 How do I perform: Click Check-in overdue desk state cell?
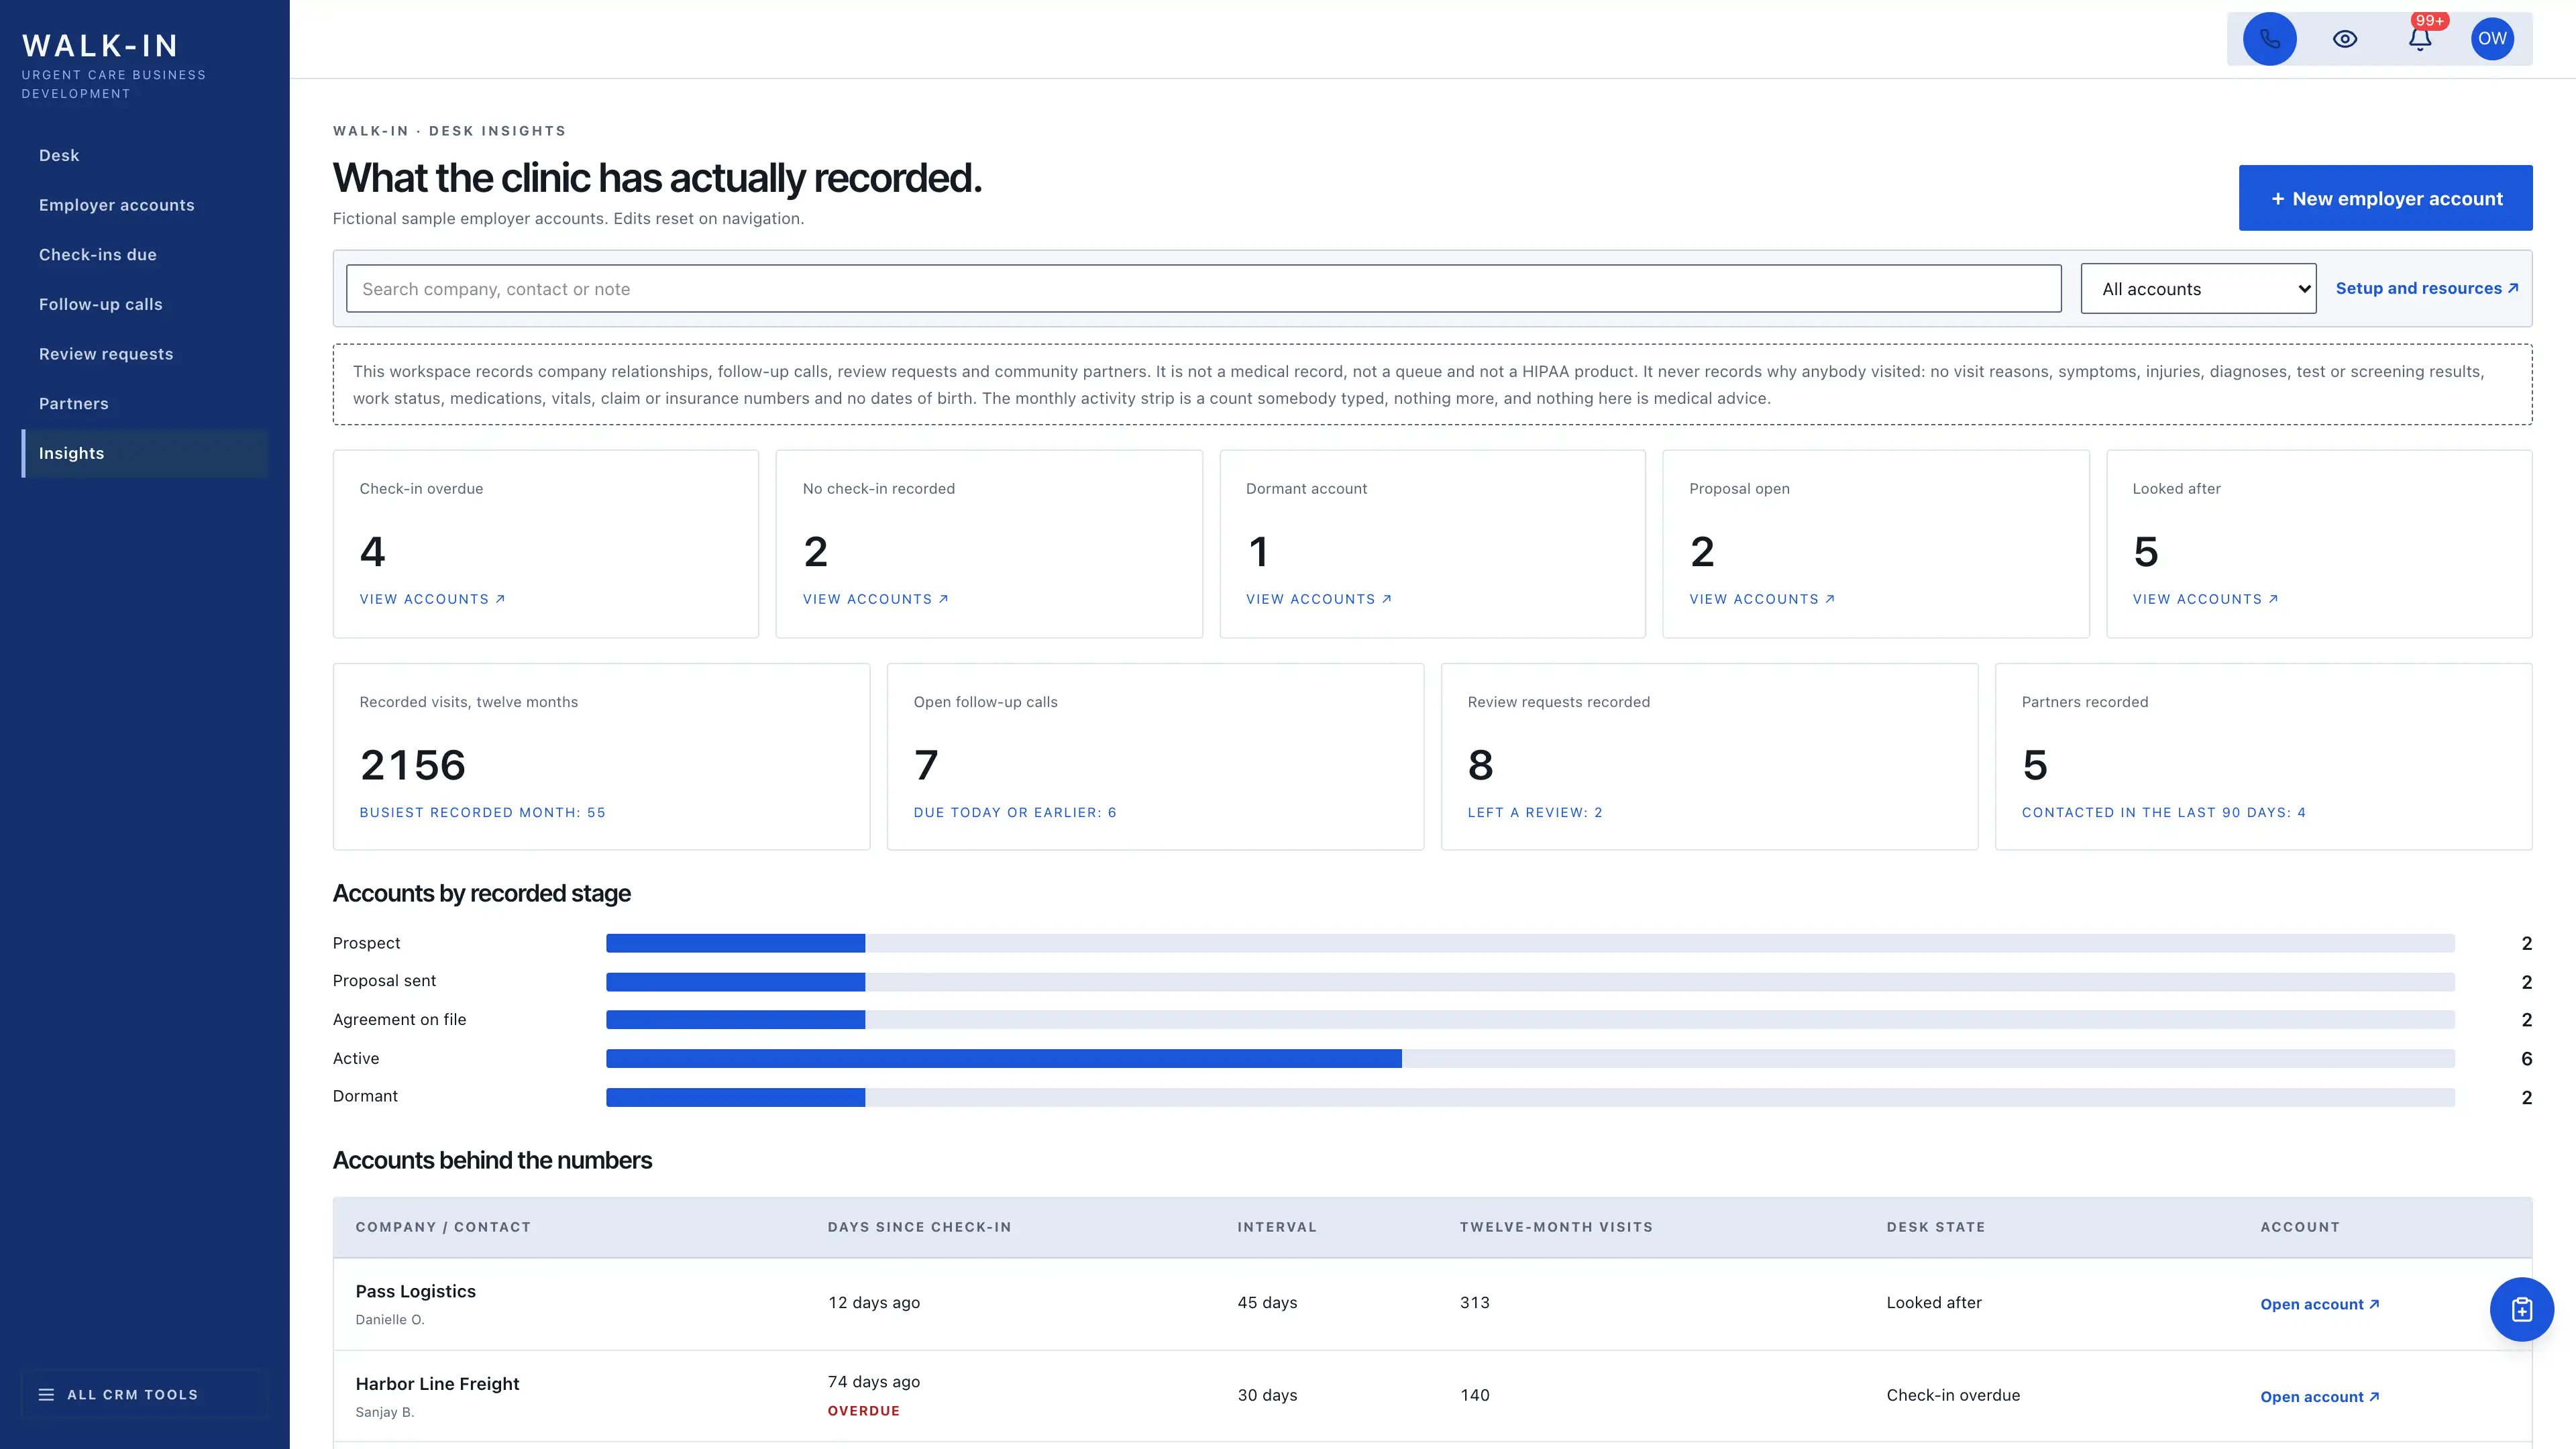click(1953, 1395)
